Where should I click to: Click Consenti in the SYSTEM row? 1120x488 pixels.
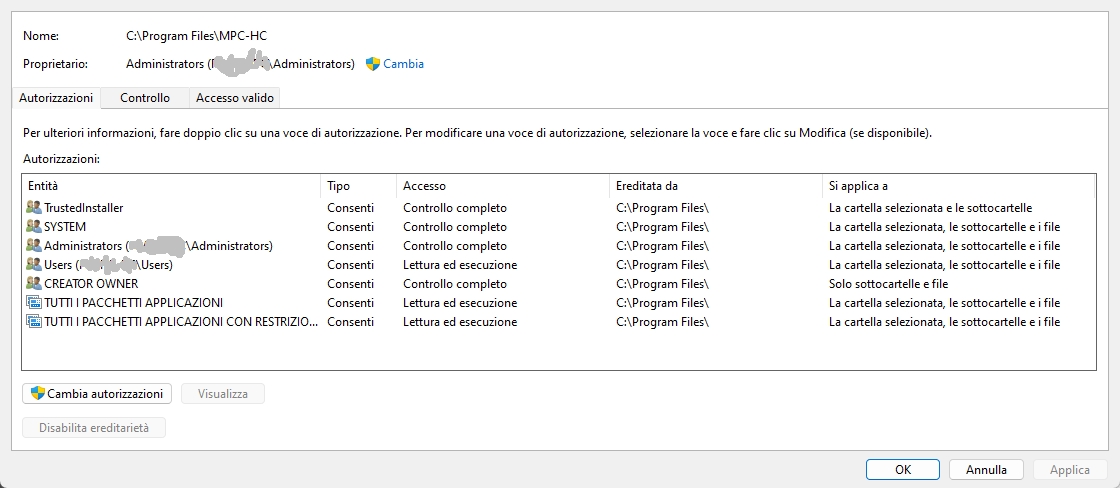click(350, 226)
